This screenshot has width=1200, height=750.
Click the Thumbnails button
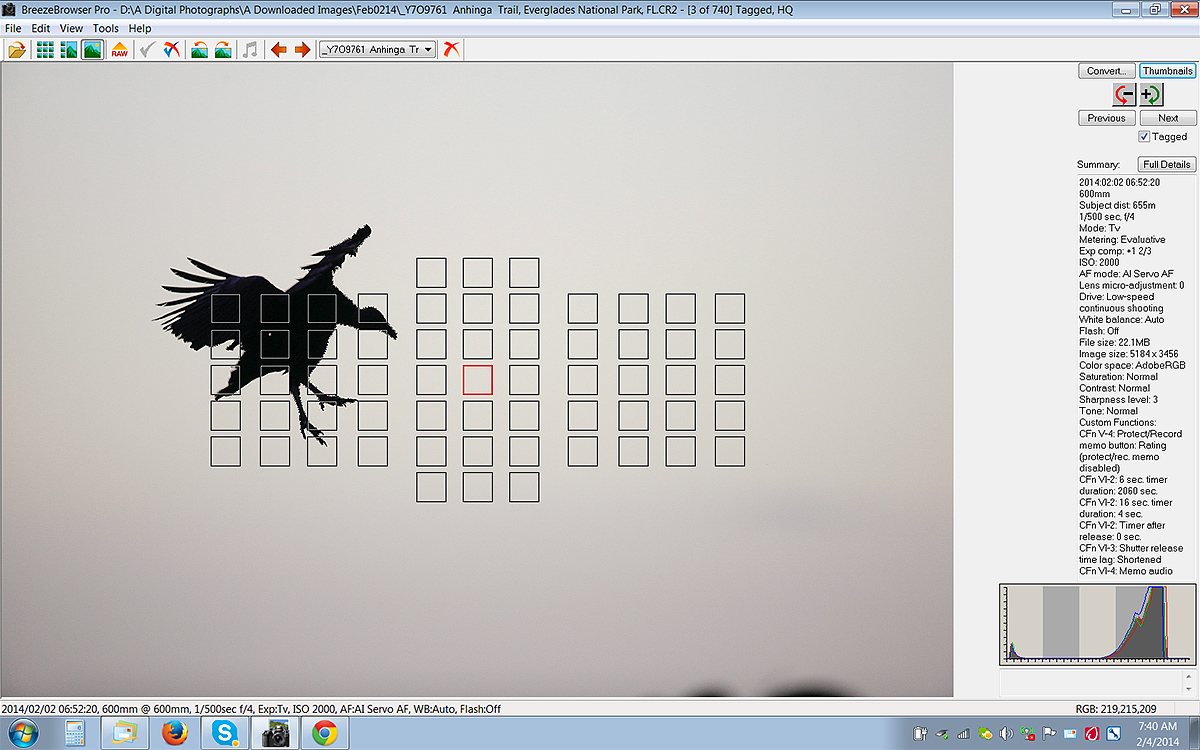pyautogui.click(x=1168, y=71)
